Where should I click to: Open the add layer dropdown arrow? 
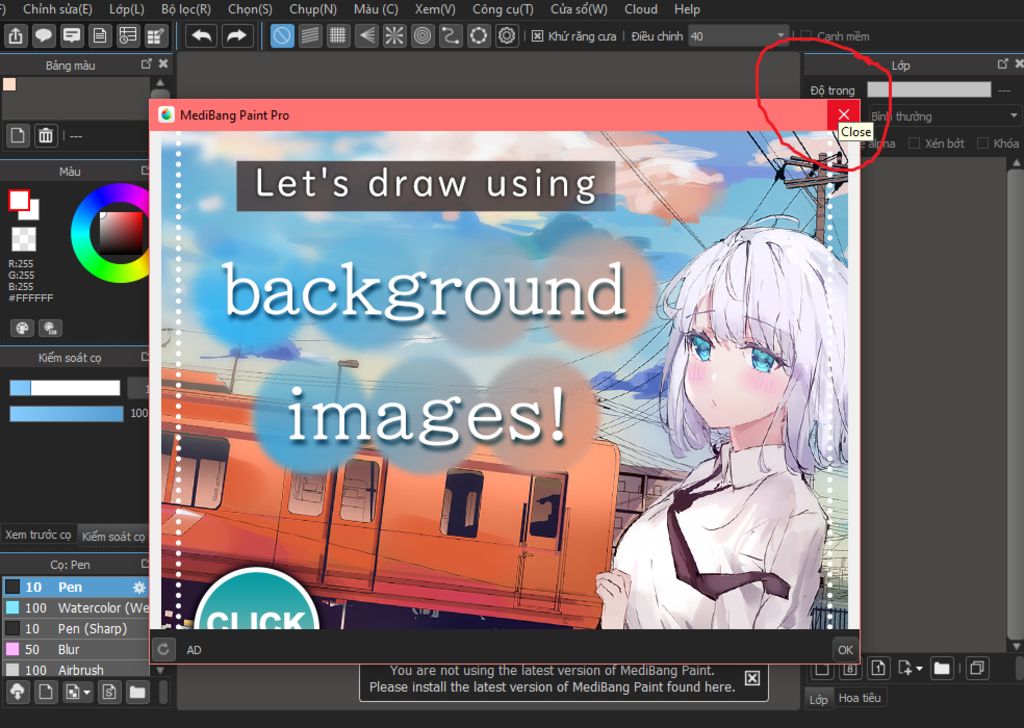pyautogui.click(x=920, y=668)
